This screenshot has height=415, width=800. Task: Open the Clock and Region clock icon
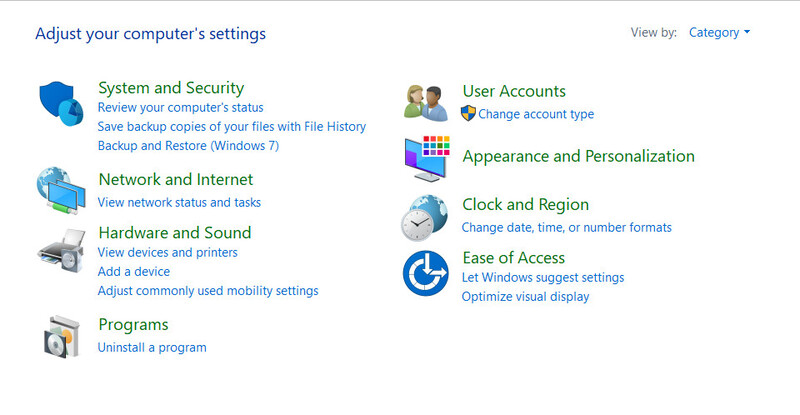coord(424,218)
